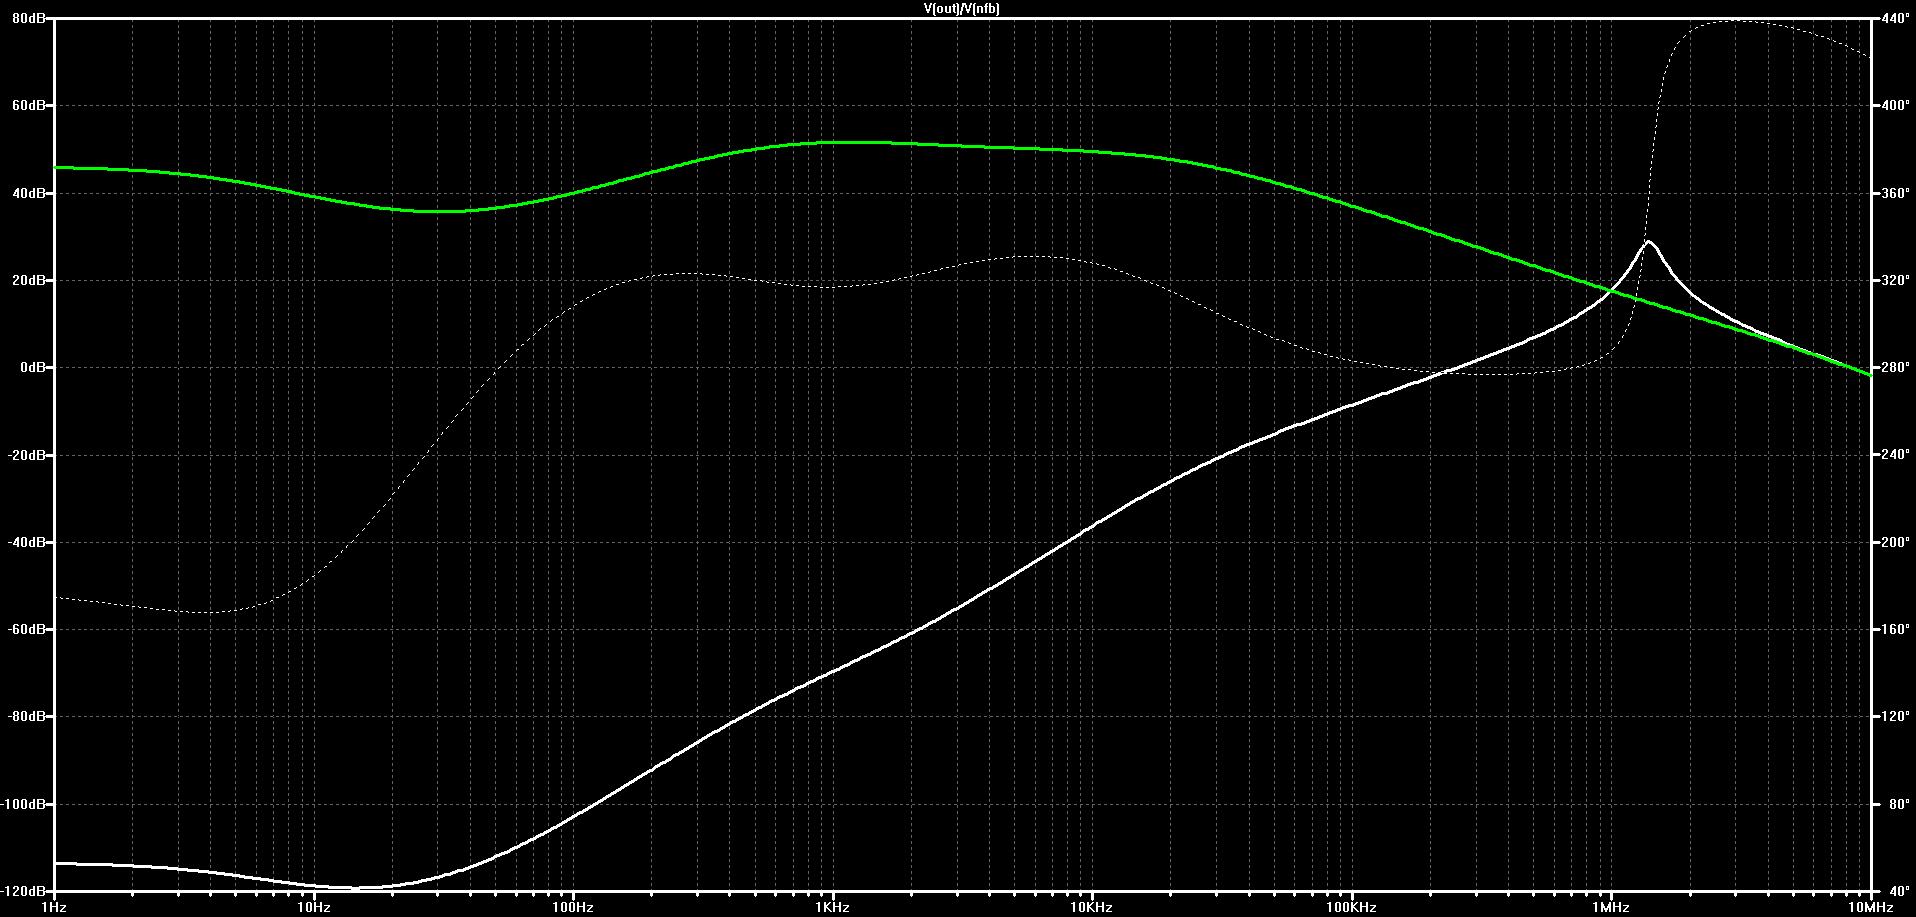Click the 1KHz frequency axis label
Viewport: 1916px width, 917px height.
click(x=833, y=908)
